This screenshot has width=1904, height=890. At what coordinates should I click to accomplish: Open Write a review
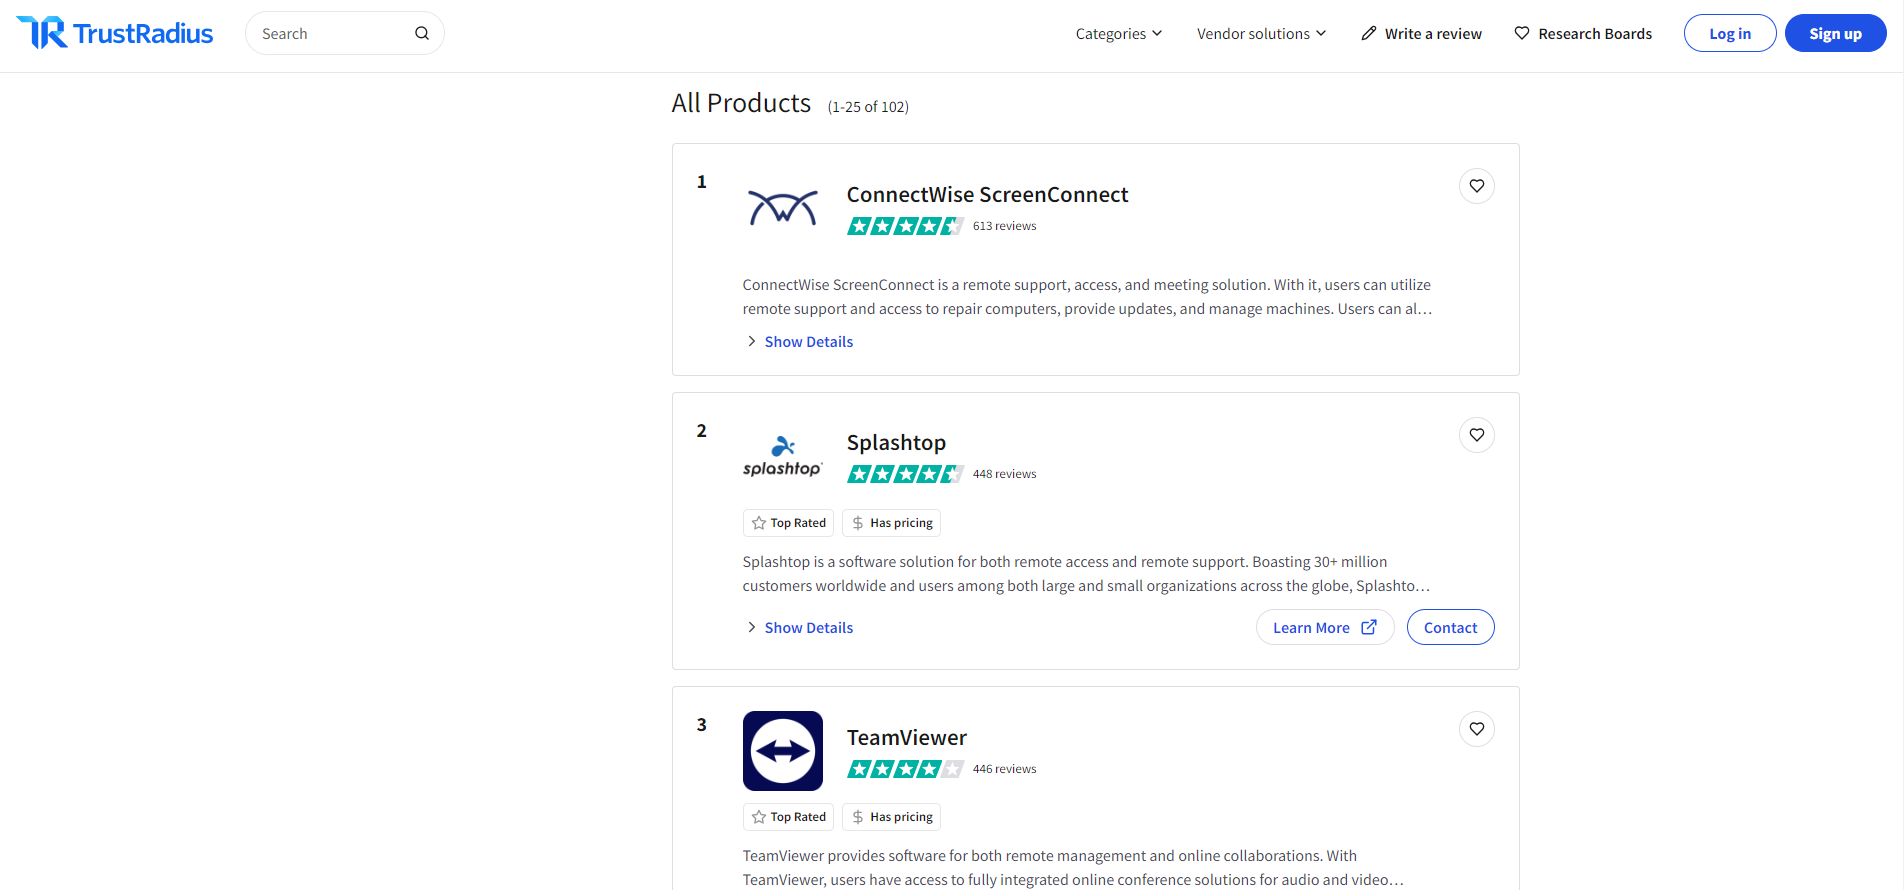[x=1421, y=33]
